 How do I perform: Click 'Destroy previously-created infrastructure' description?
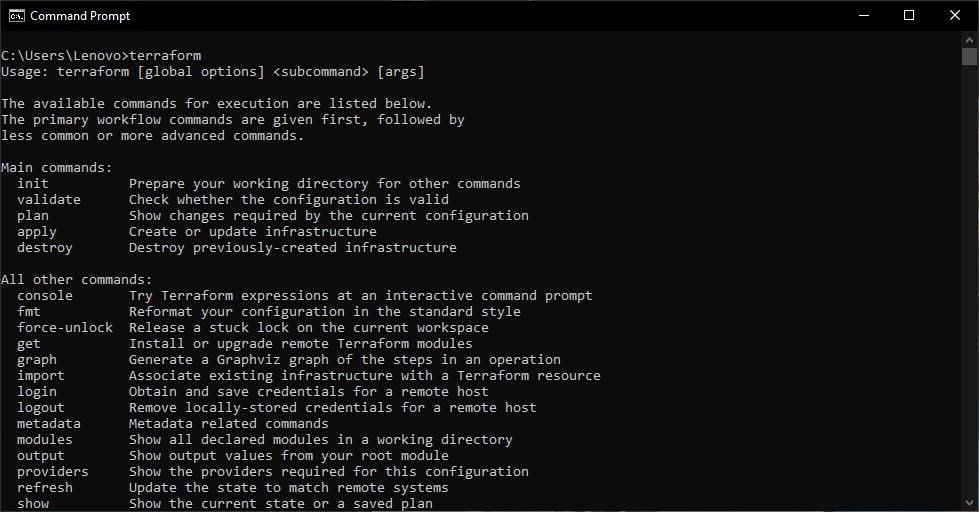click(293, 248)
